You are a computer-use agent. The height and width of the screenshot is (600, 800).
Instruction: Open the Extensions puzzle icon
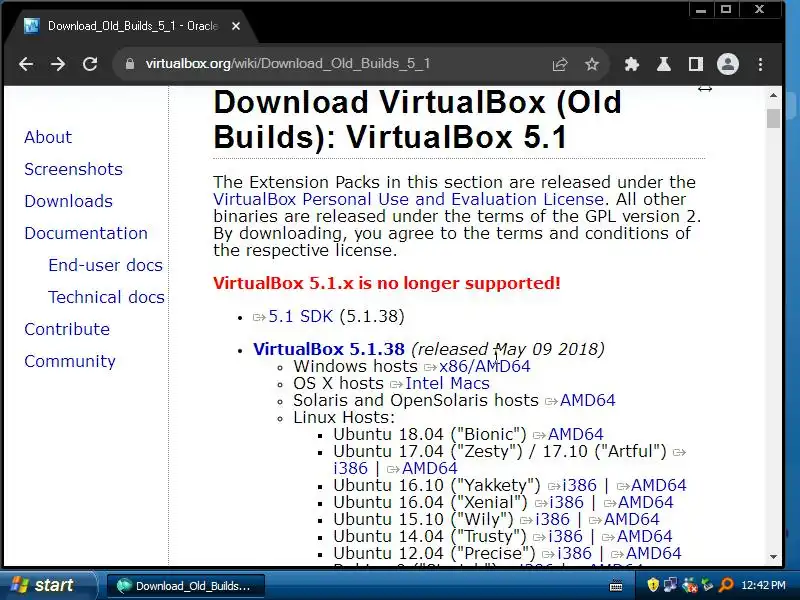pyautogui.click(x=632, y=64)
